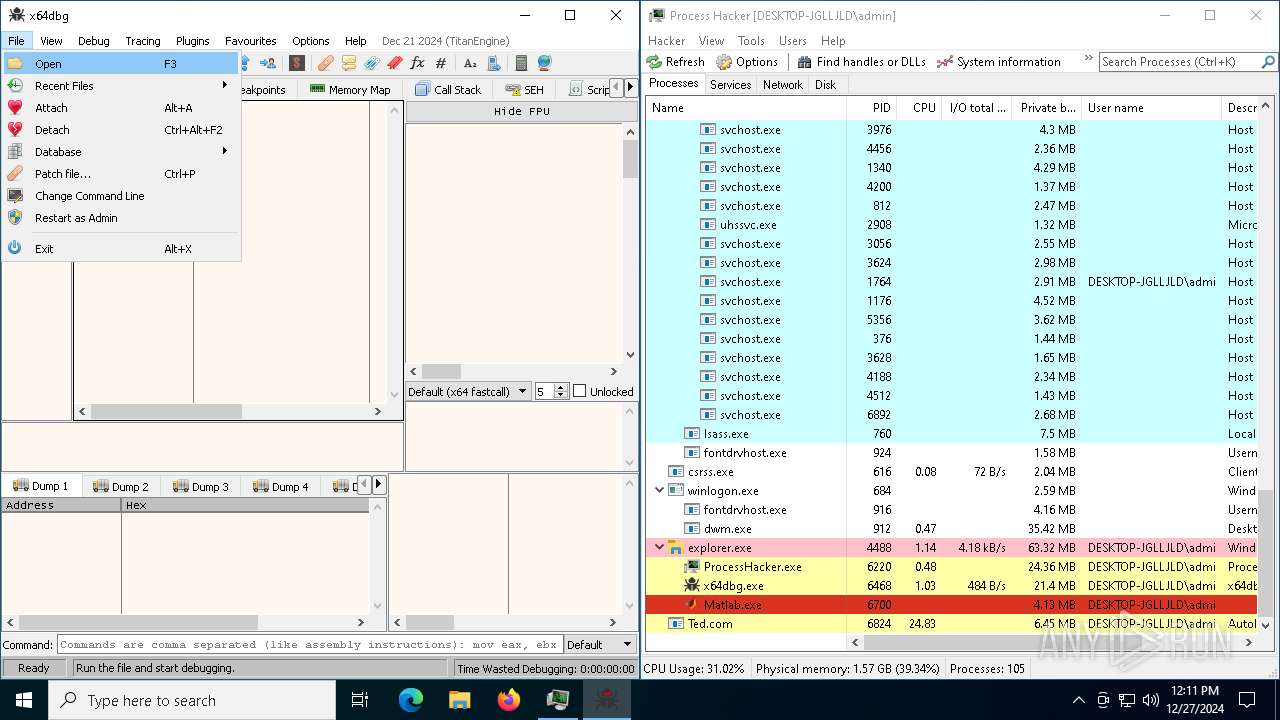Increase the argument count stepper value
The height and width of the screenshot is (720, 1280).
click(x=561, y=388)
